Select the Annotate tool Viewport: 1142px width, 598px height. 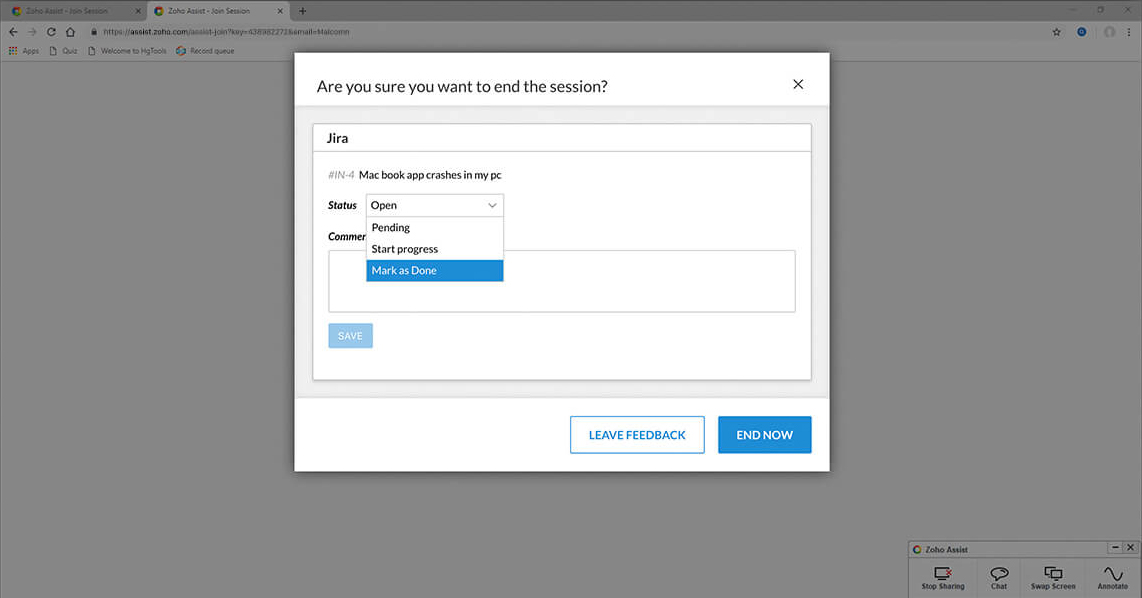1112,574
